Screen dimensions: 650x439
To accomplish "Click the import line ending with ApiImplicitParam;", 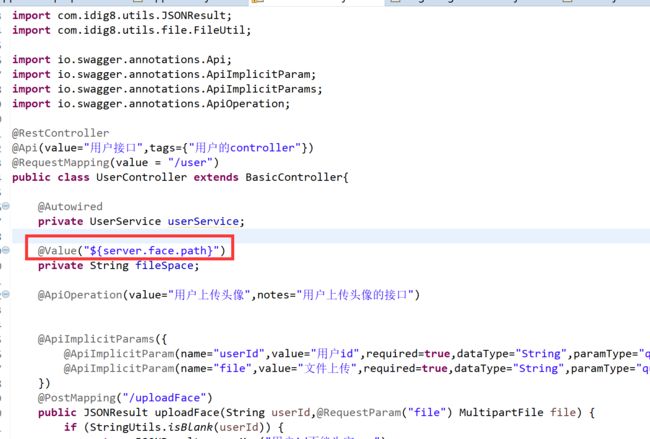I will pos(164,75).
